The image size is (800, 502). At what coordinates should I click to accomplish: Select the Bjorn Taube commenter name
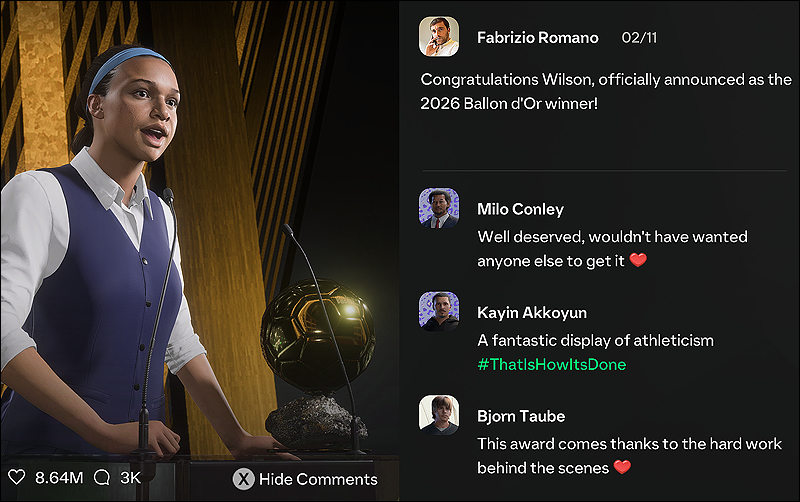(x=521, y=416)
